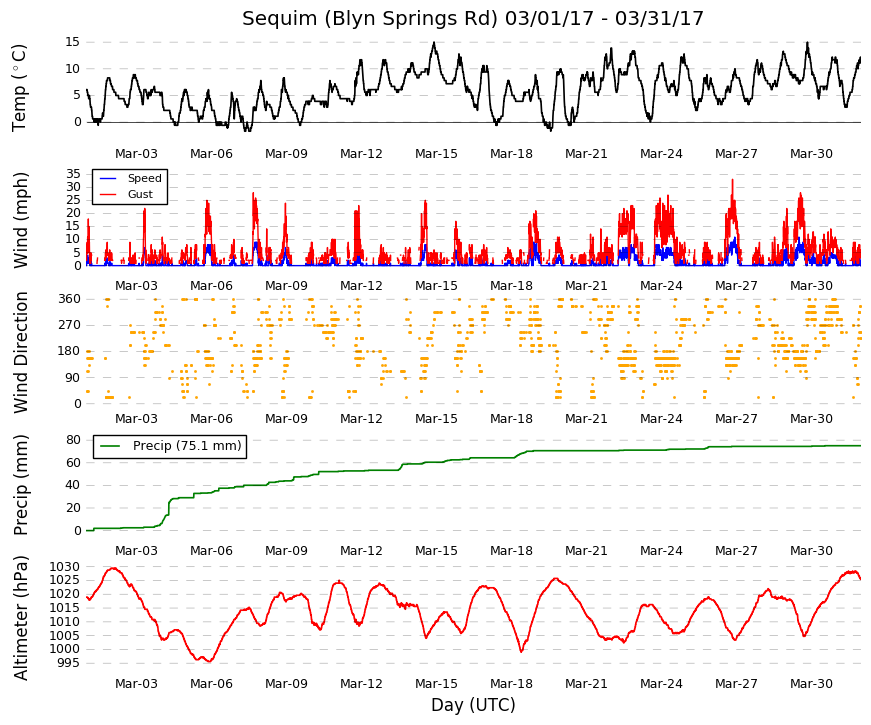Click the 35 value on wind axis

coord(73,173)
